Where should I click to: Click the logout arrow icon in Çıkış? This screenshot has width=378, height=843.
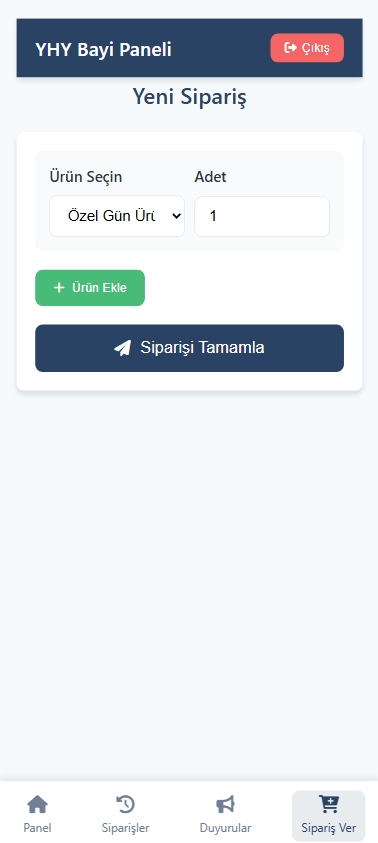click(x=291, y=48)
